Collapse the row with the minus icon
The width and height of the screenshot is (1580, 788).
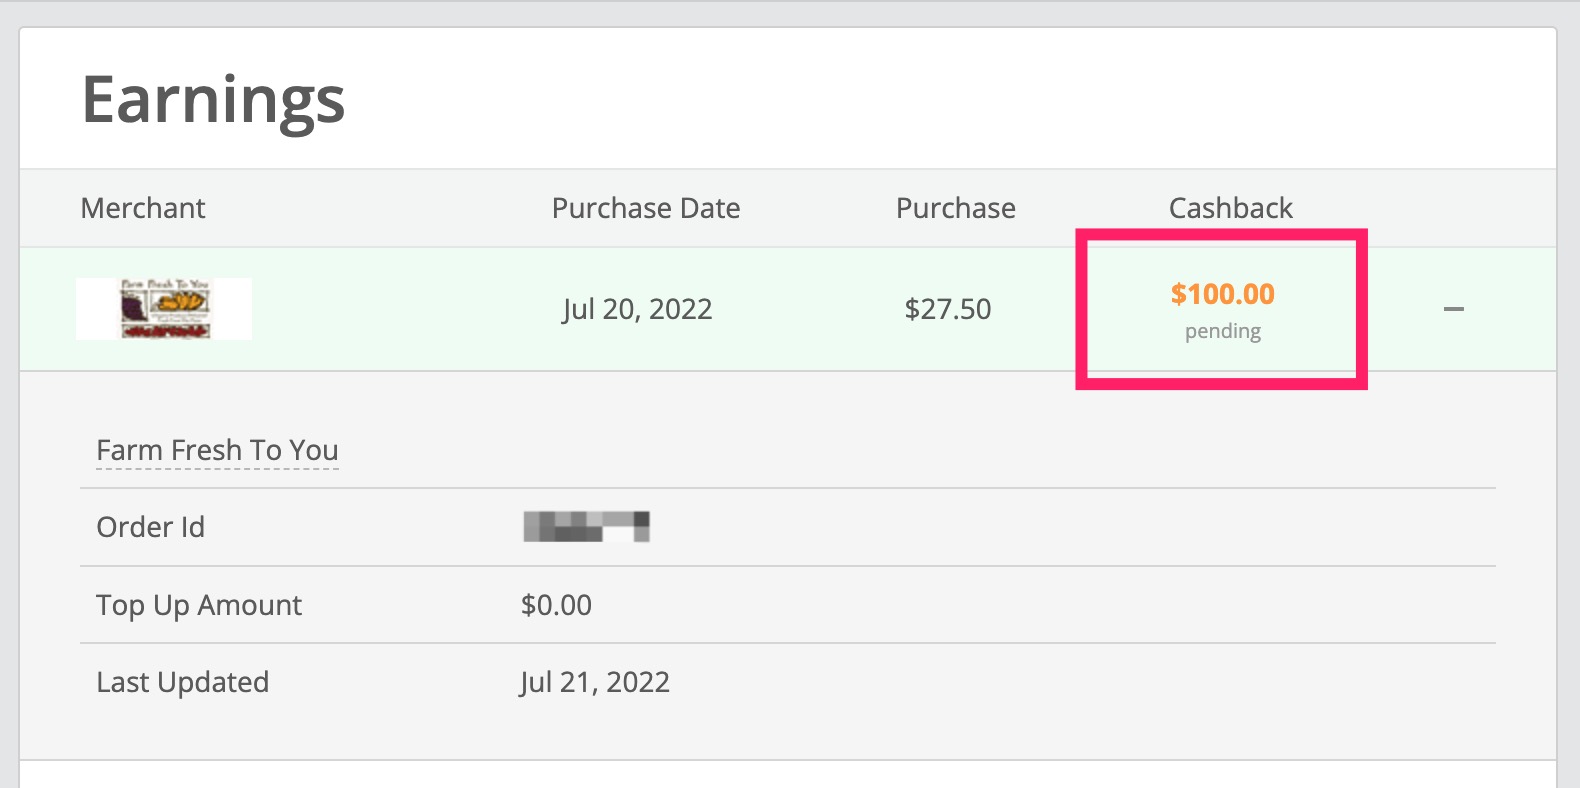tap(1454, 310)
